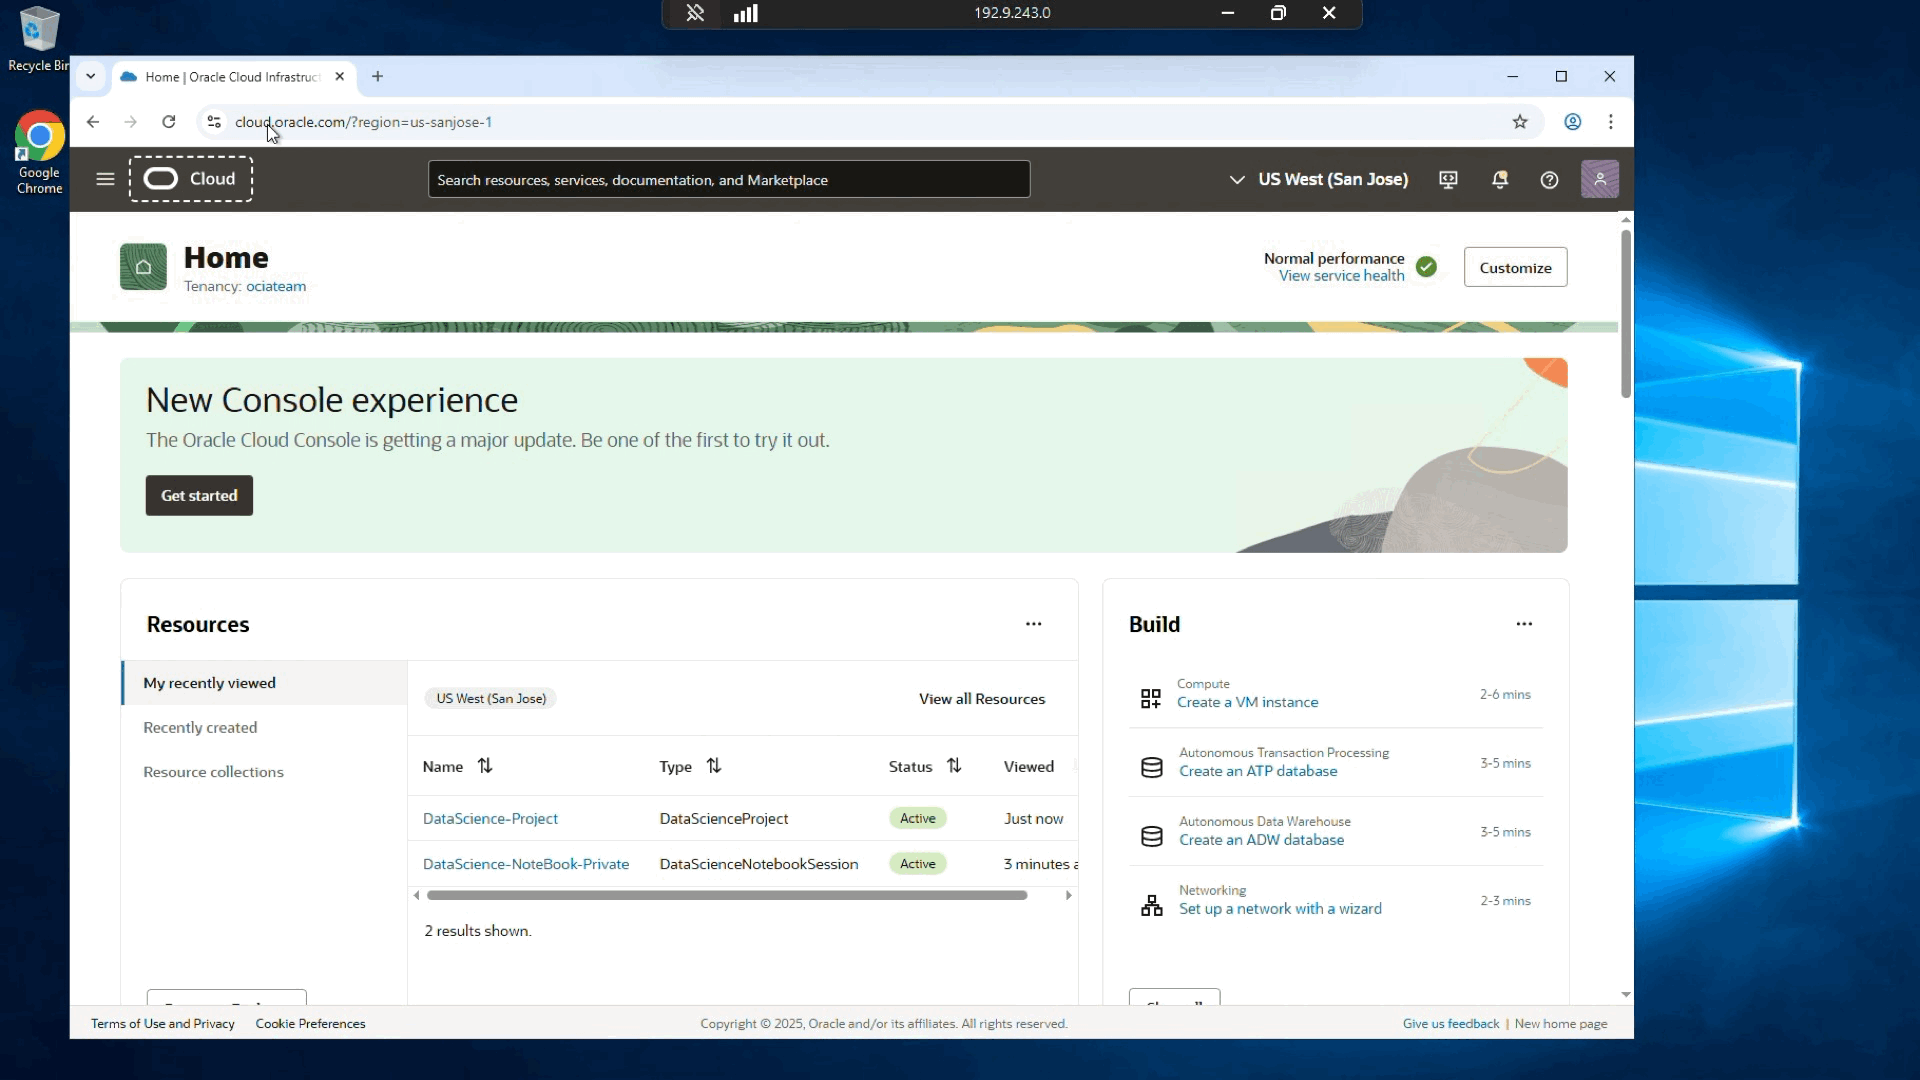
Task: Open the Build panel ellipsis menu
Action: point(1524,624)
